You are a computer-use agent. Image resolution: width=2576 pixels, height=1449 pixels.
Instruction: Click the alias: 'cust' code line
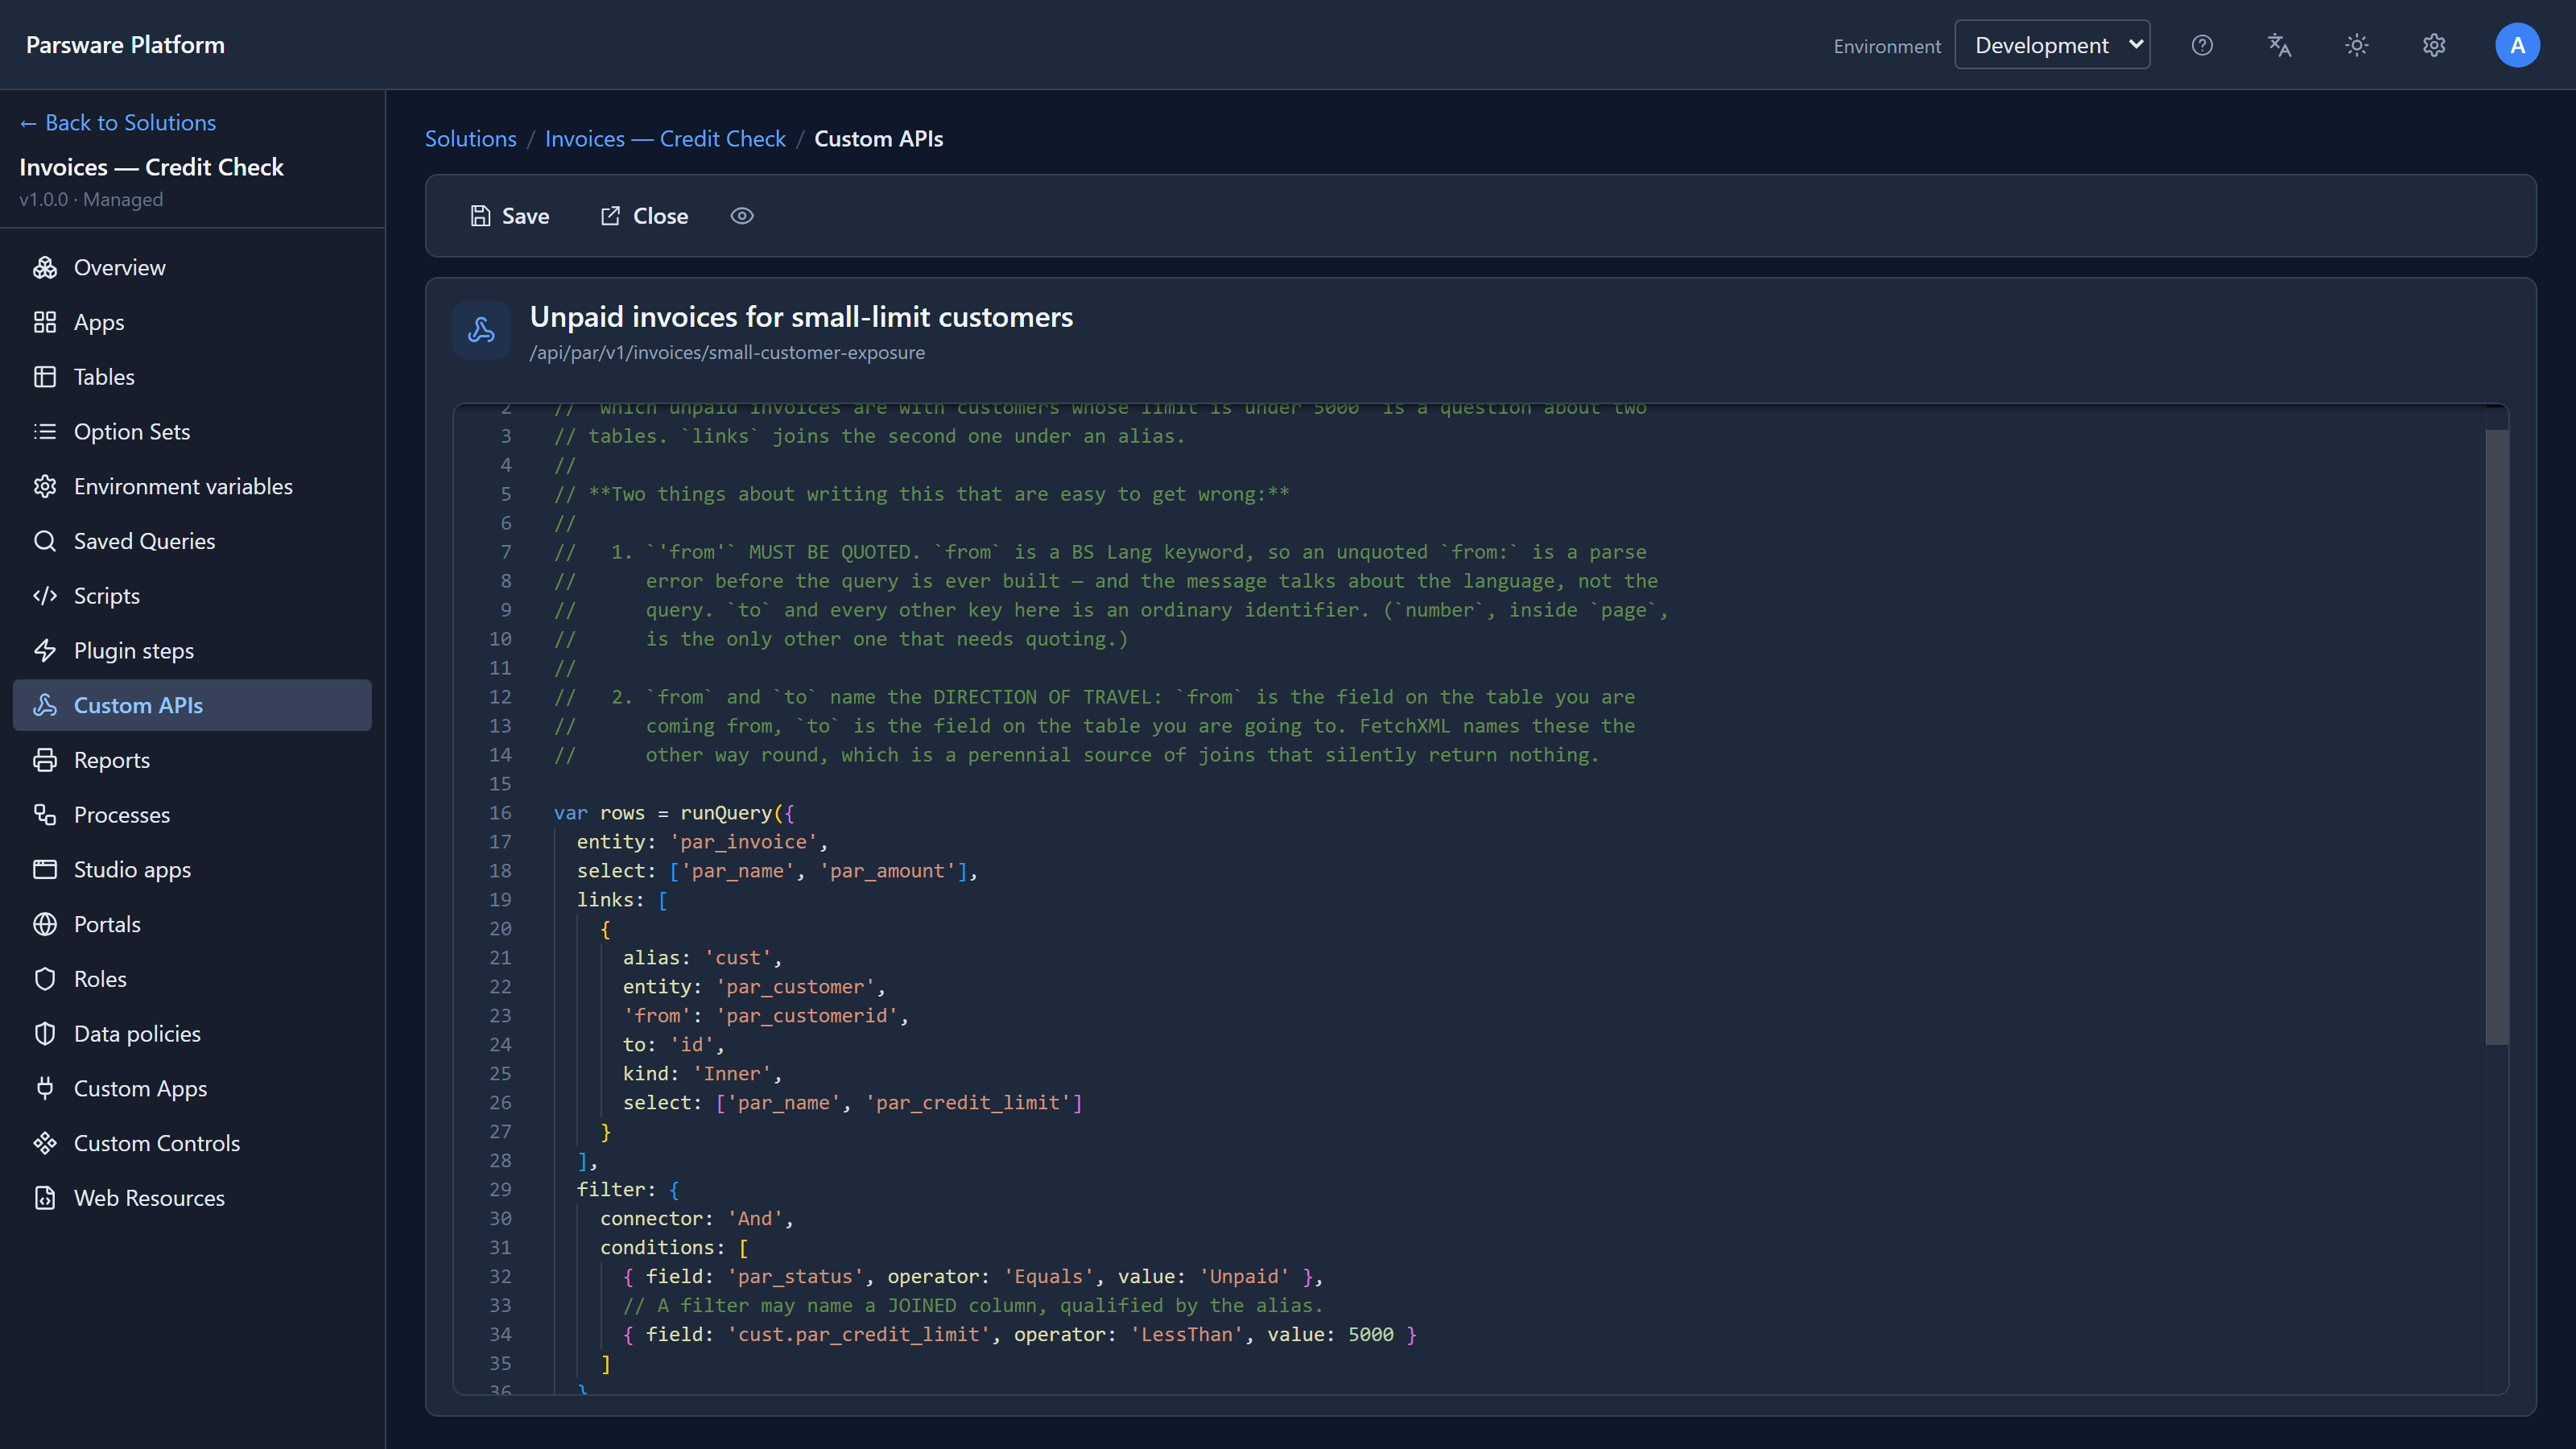[702, 958]
